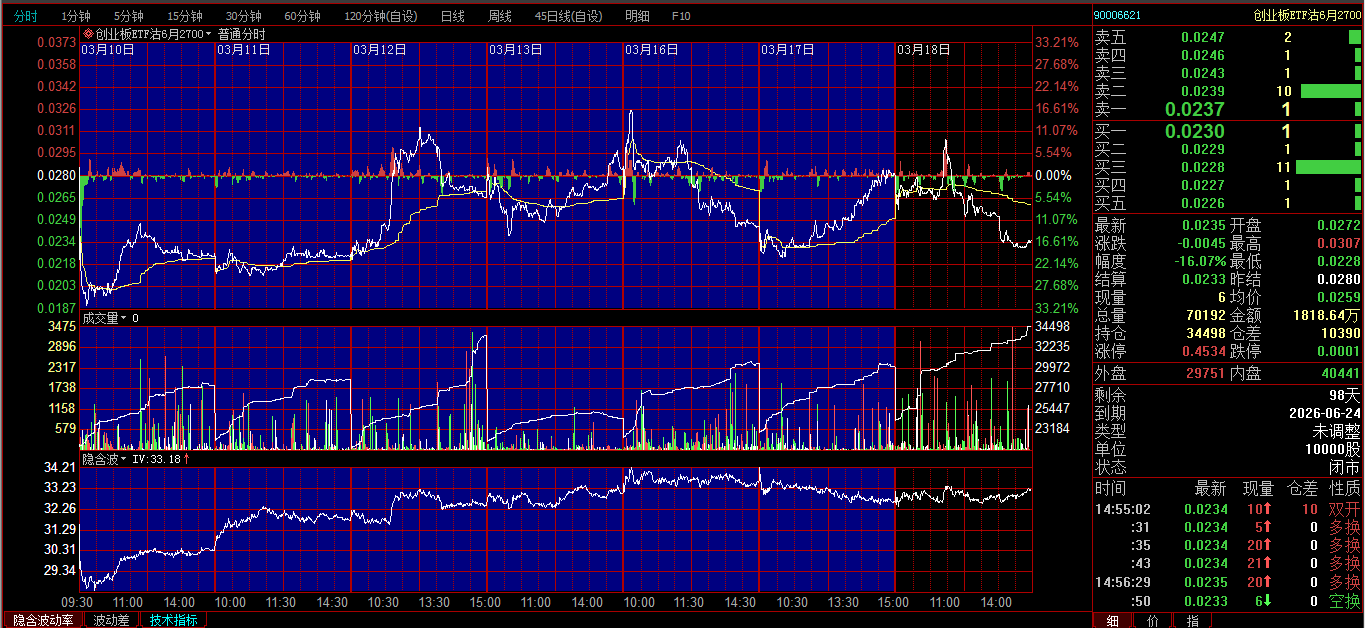Click the 买四 price 0.0227
The image size is (1365, 628).
(1203, 185)
